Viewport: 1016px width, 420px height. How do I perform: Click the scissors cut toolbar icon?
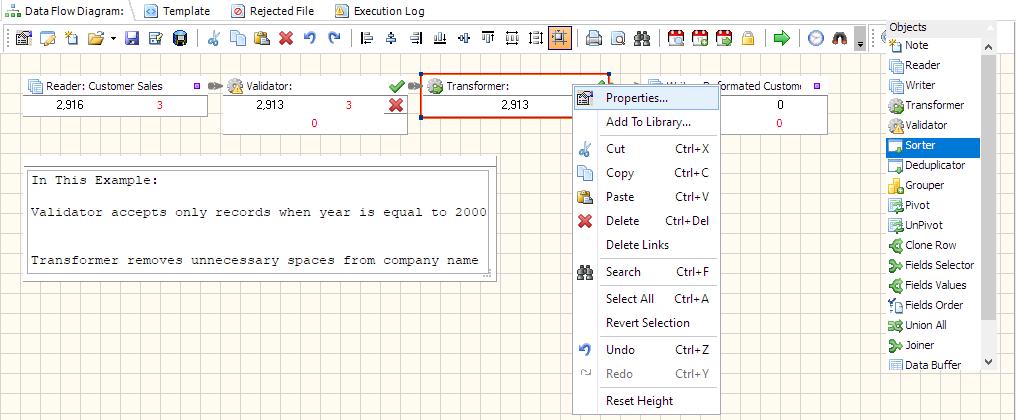[213, 39]
